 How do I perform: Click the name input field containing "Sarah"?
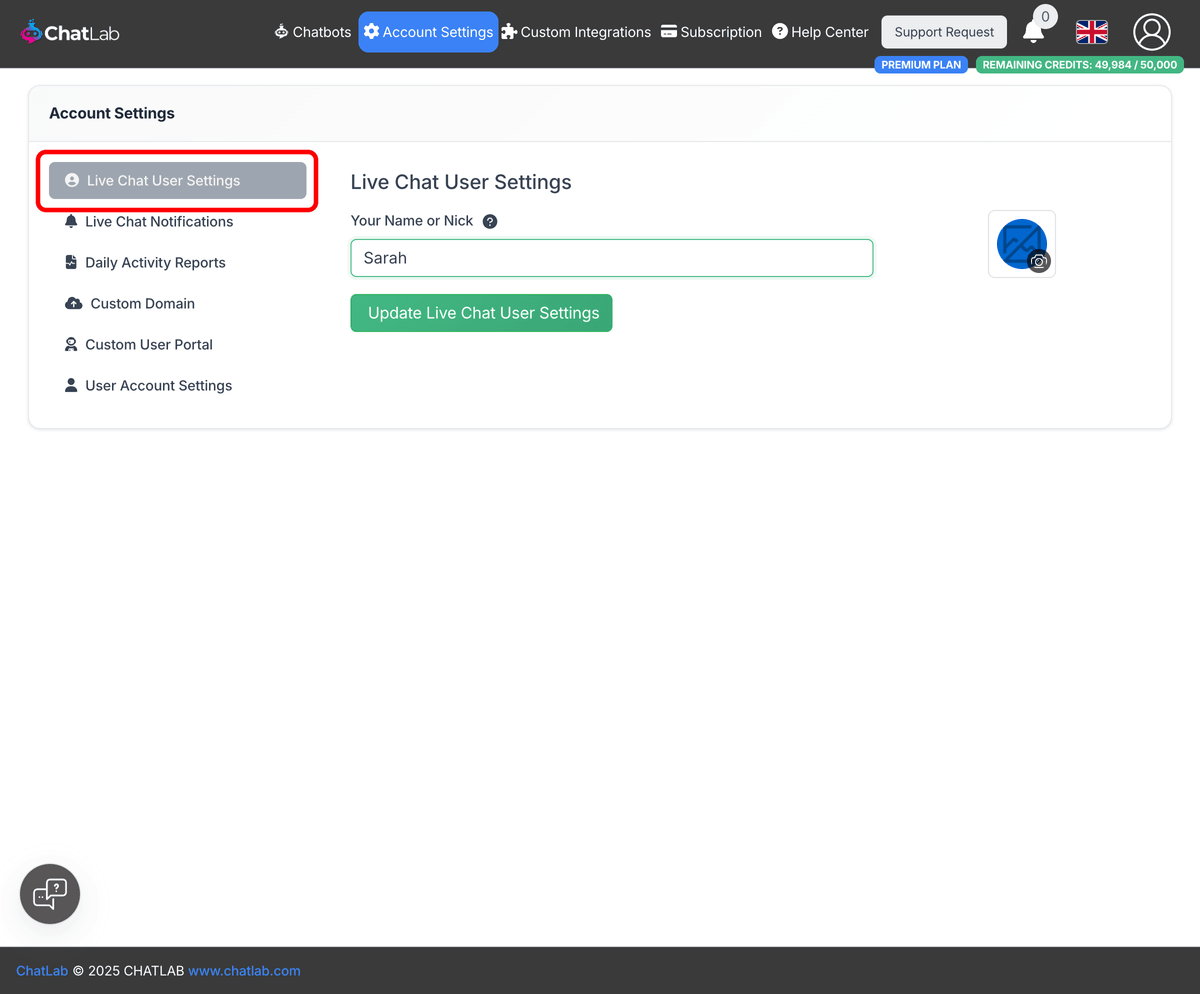tap(611, 257)
